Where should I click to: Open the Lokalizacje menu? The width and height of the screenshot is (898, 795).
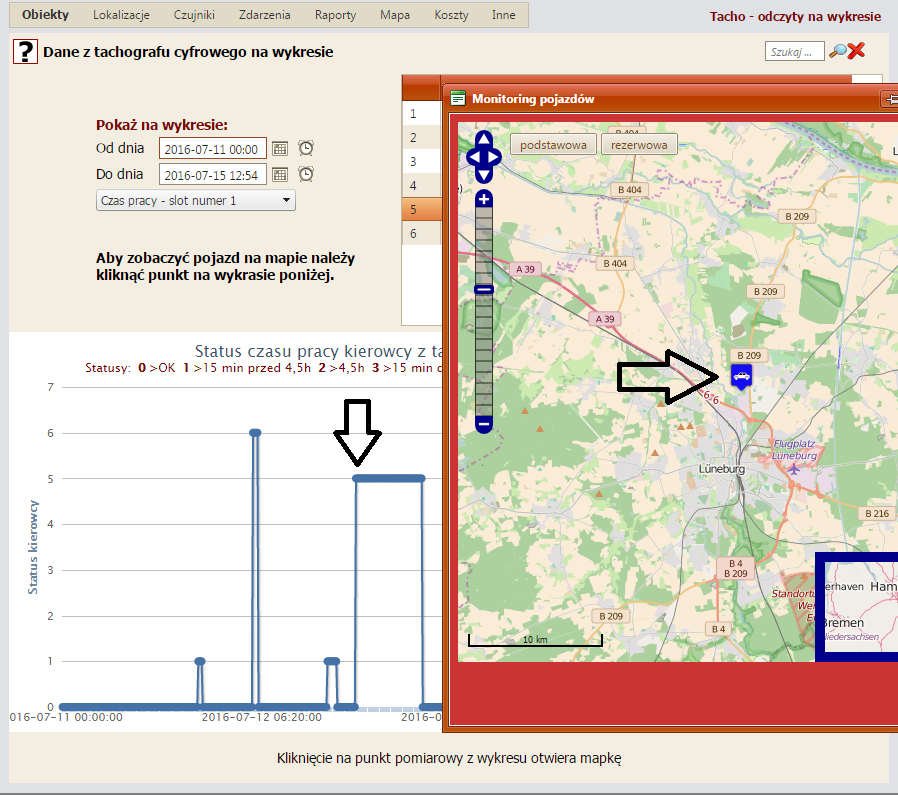pyautogui.click(x=121, y=15)
